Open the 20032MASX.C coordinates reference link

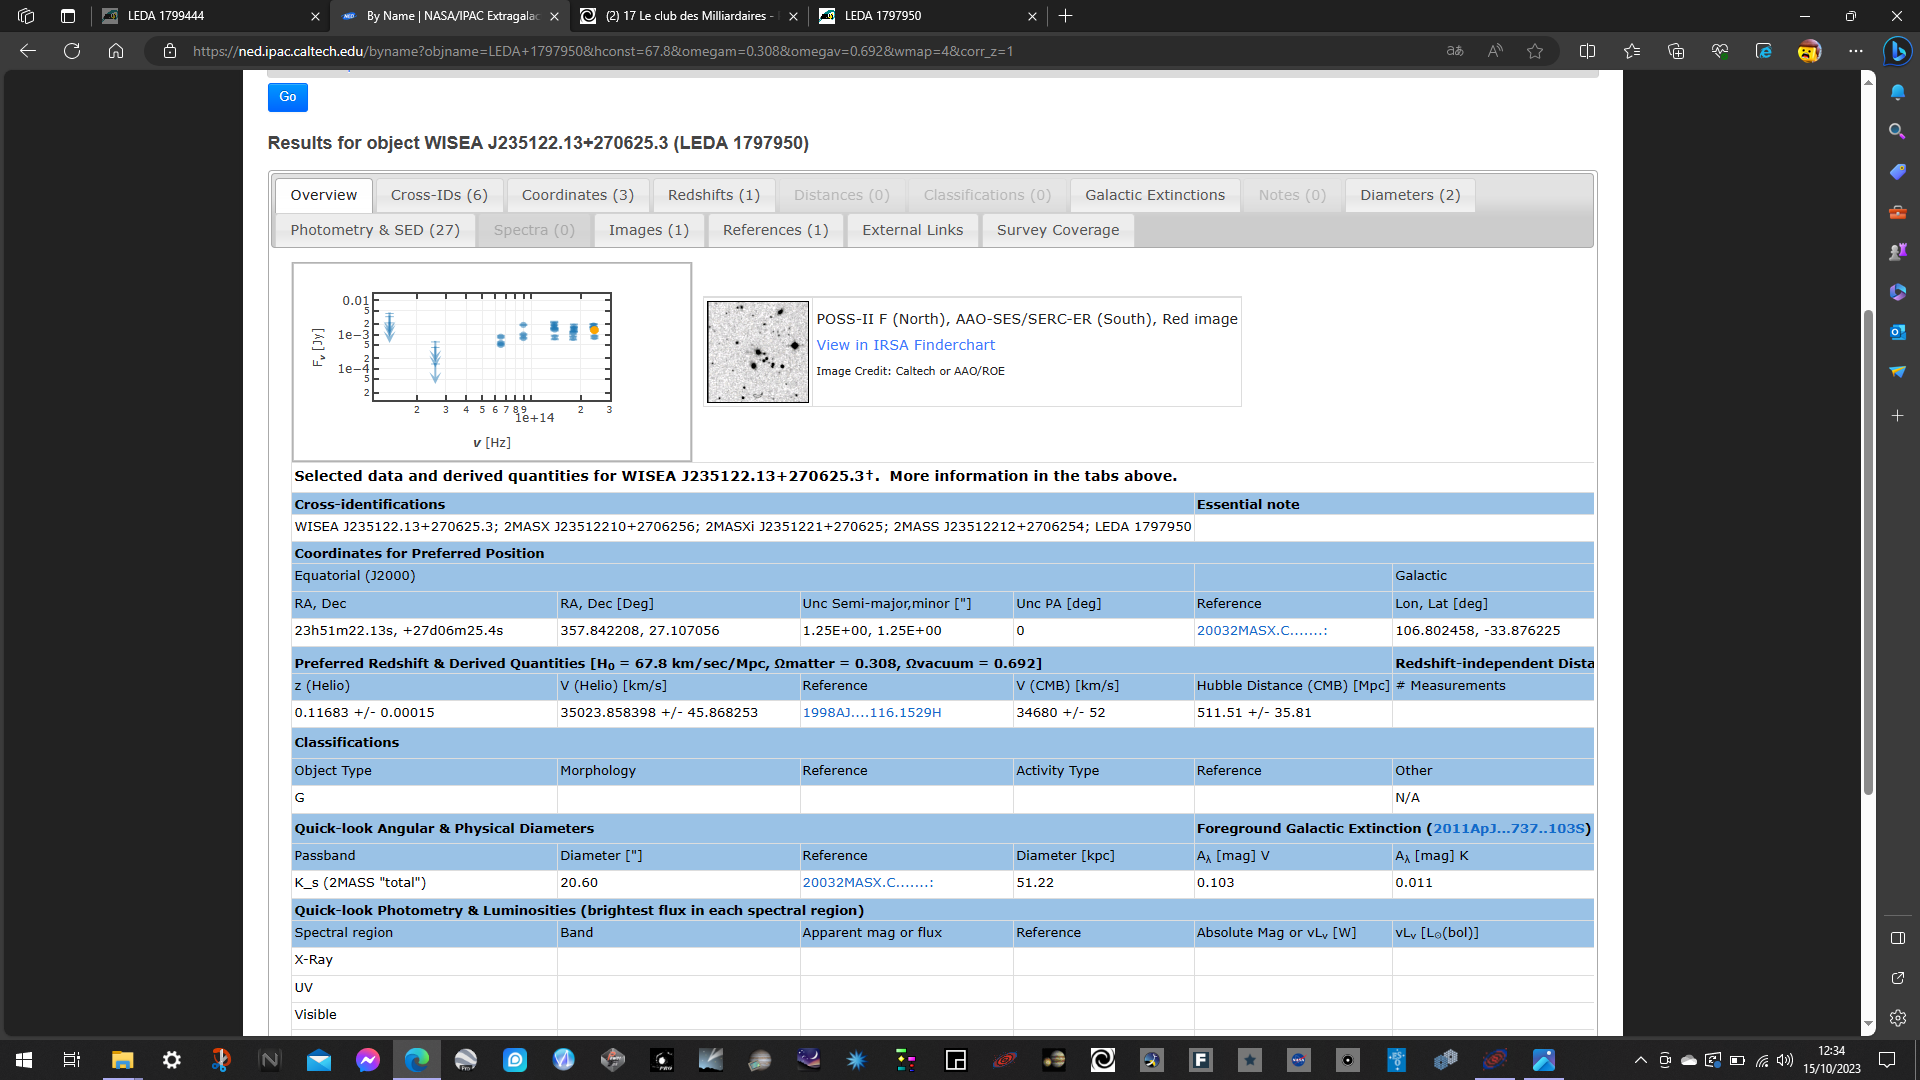tap(1262, 631)
